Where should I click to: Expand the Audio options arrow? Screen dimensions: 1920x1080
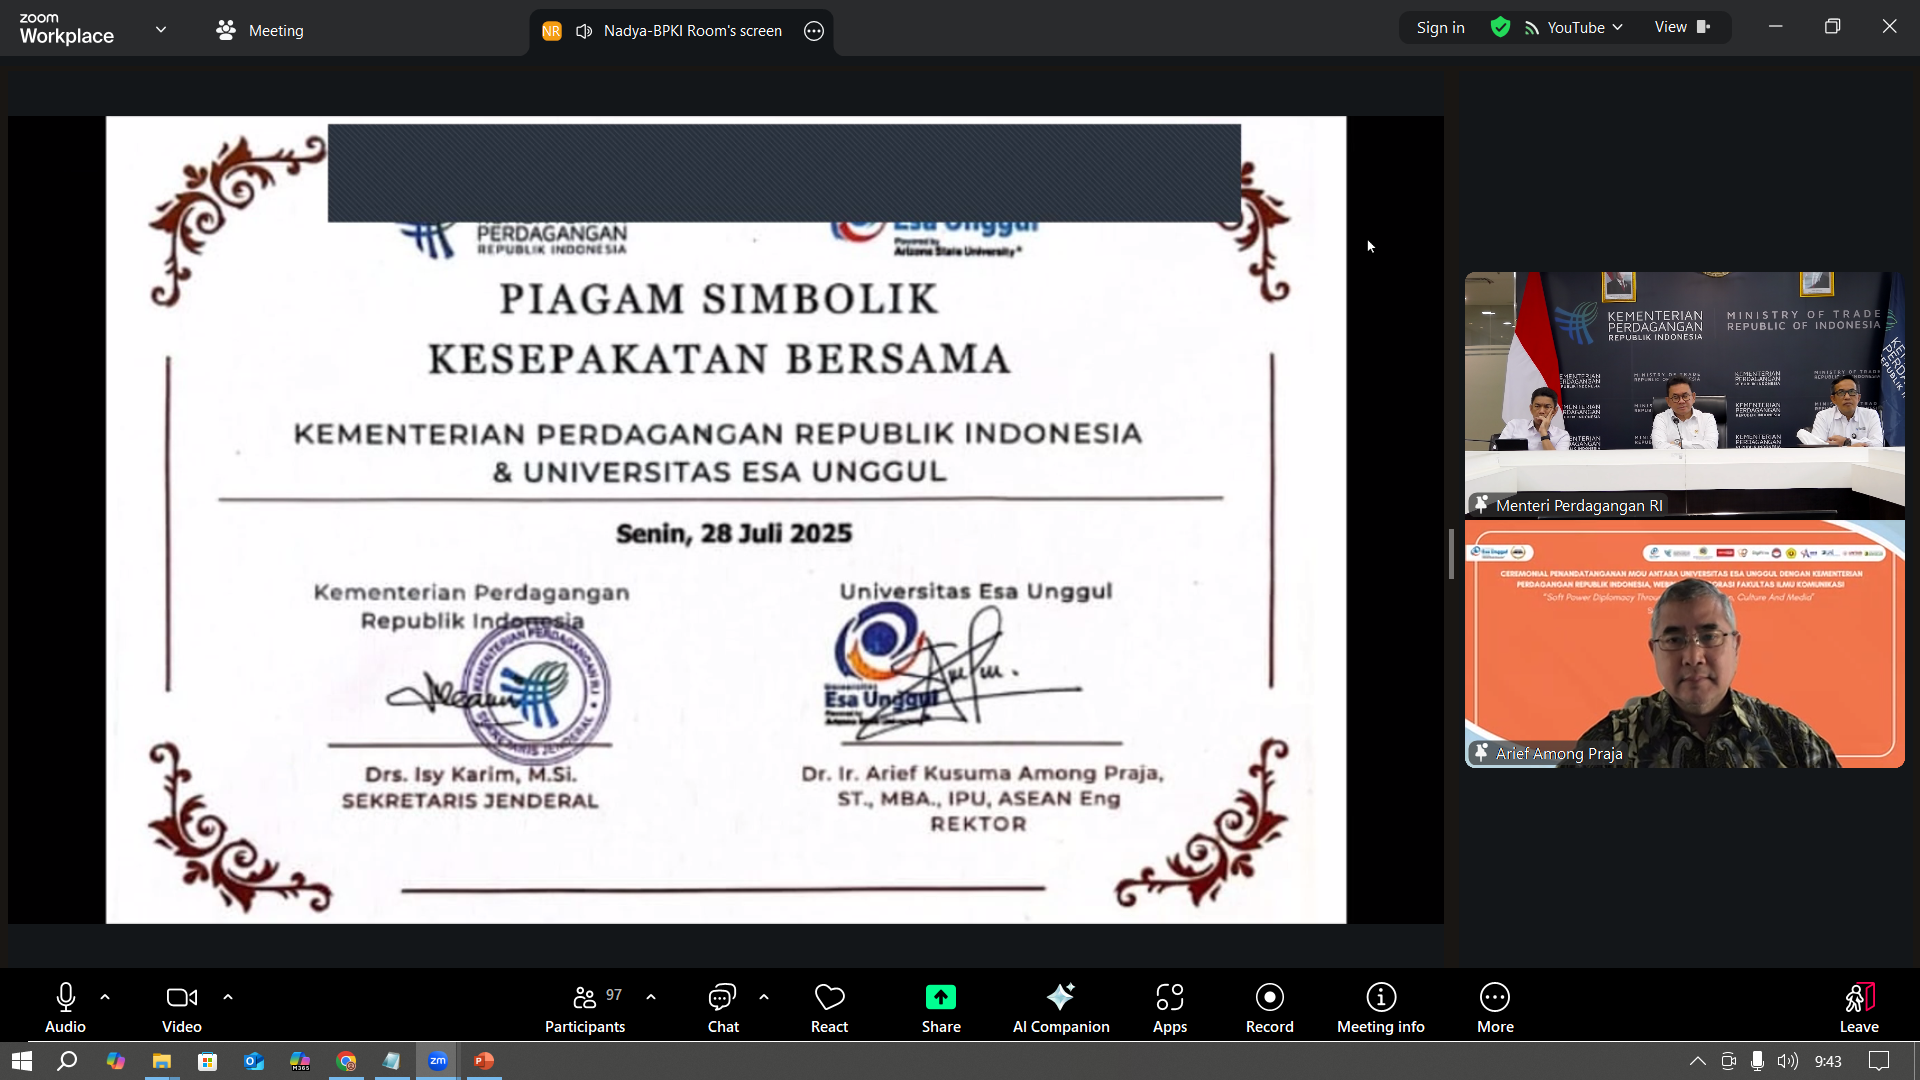pyautogui.click(x=105, y=997)
